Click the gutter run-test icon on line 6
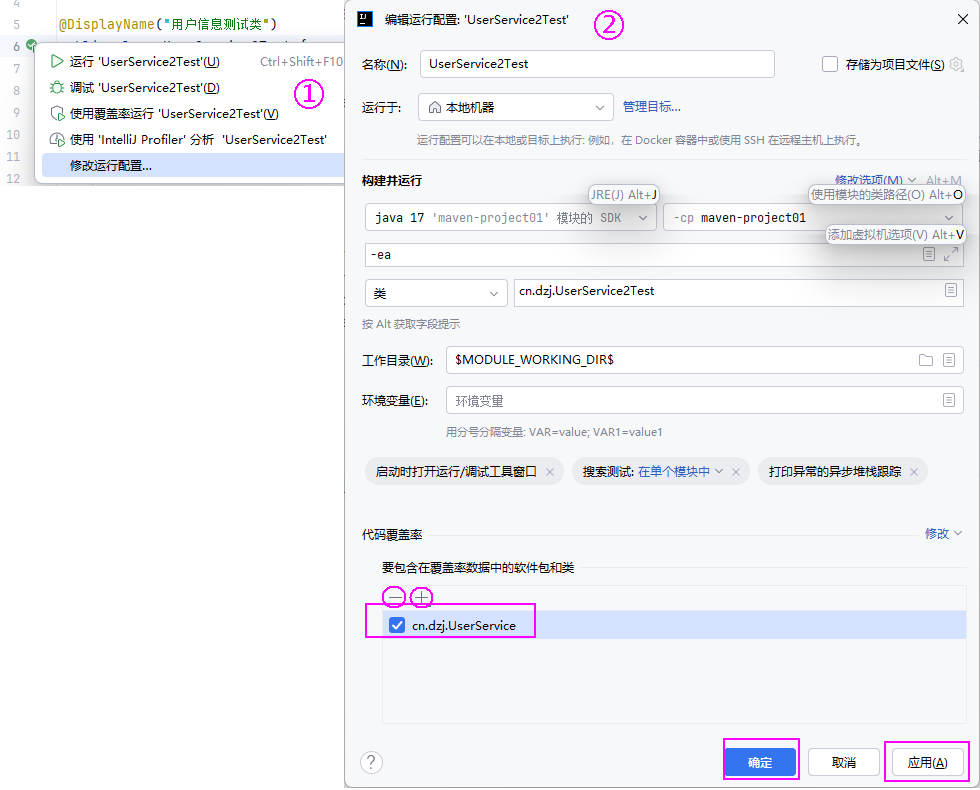Image resolution: width=980 pixels, height=790 pixels. tap(31, 45)
